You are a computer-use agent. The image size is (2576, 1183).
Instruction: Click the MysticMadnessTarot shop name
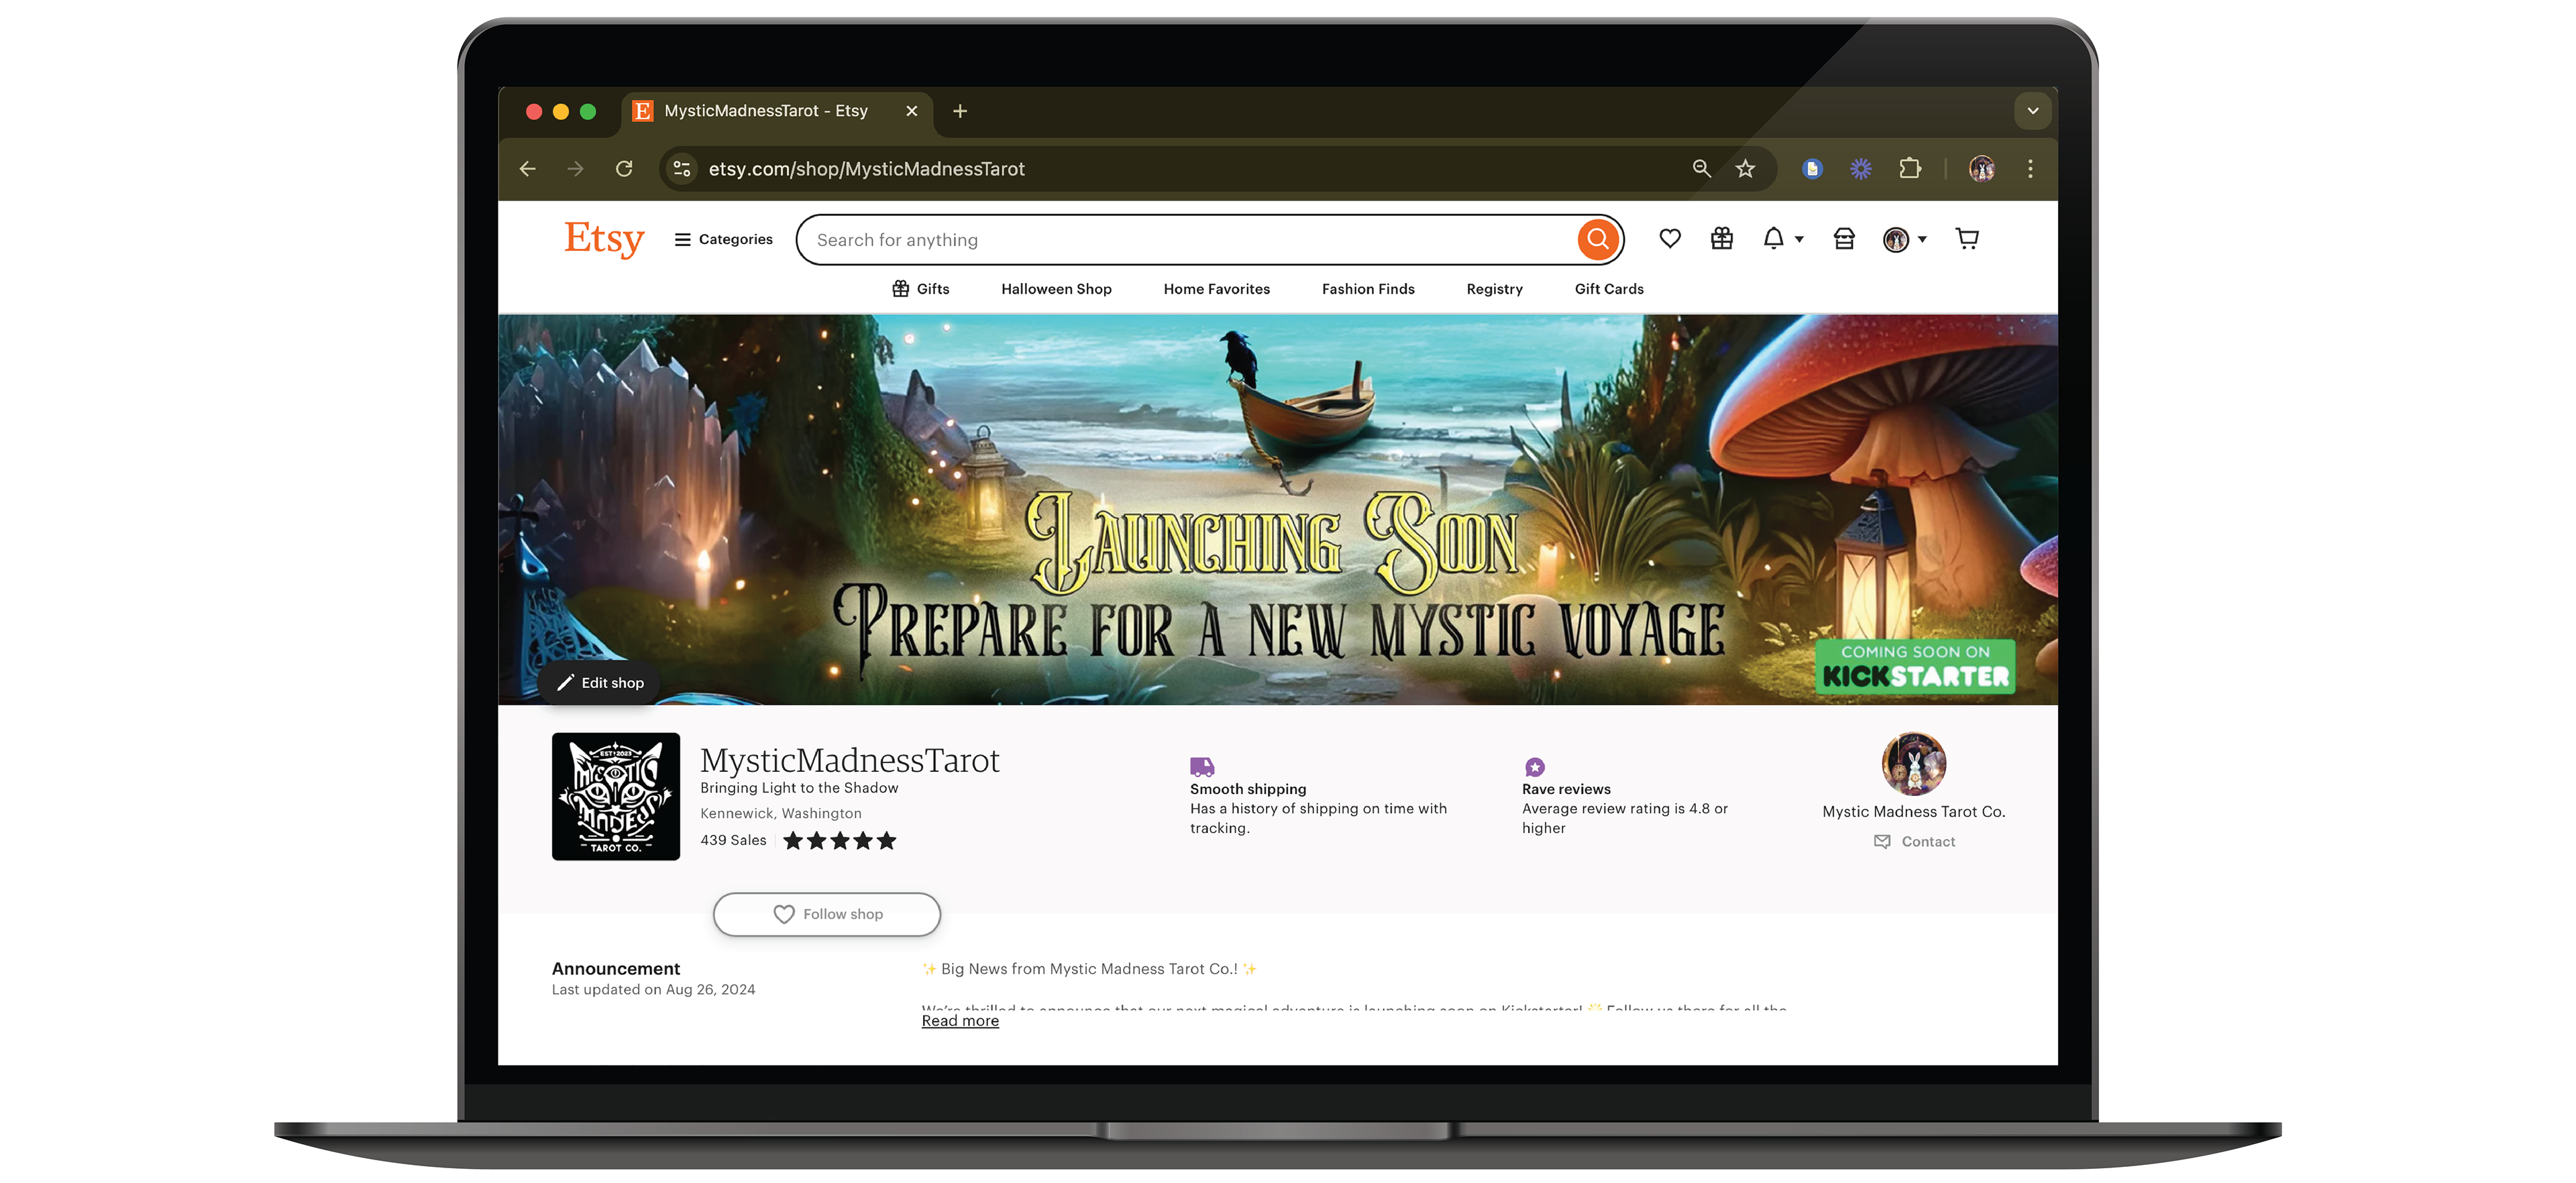pos(849,760)
